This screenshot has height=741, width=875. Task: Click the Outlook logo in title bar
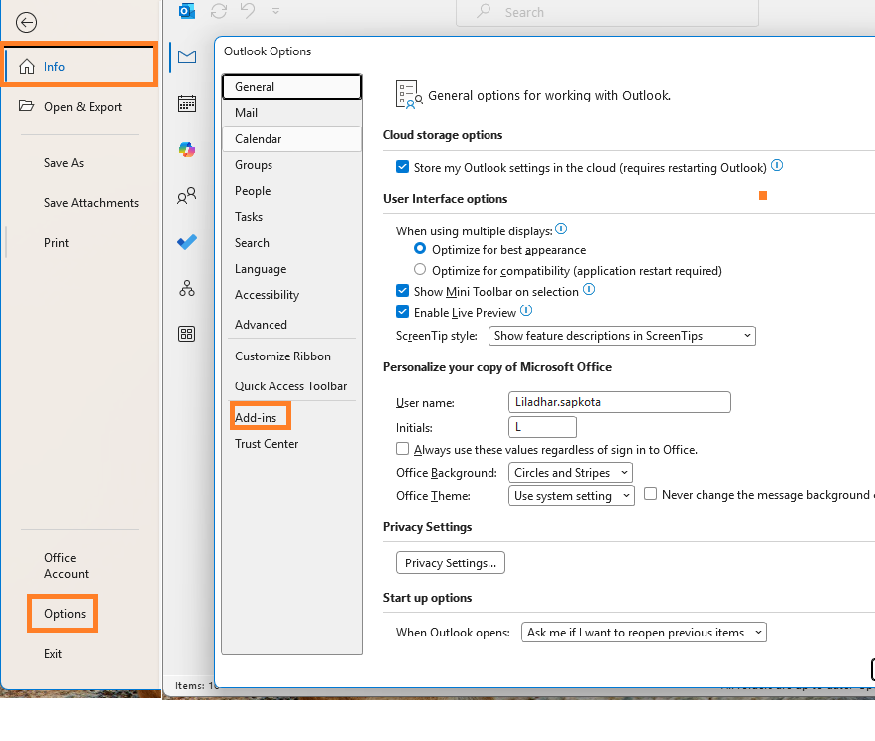point(187,11)
